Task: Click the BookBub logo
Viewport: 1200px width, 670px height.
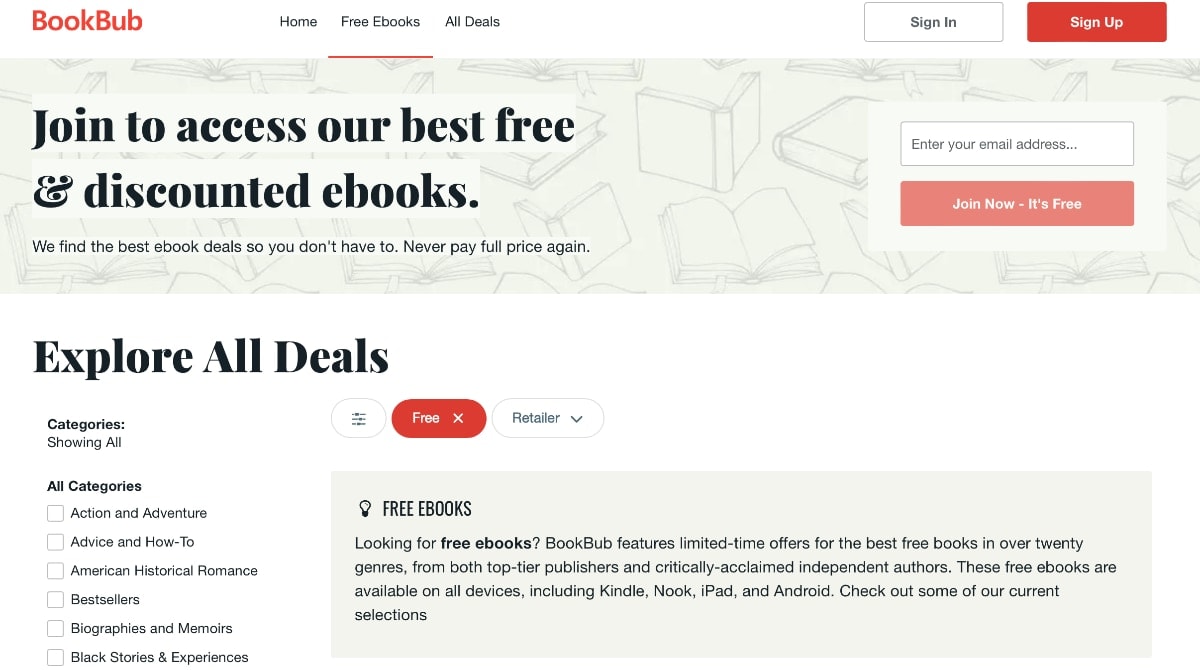Action: click(x=87, y=21)
